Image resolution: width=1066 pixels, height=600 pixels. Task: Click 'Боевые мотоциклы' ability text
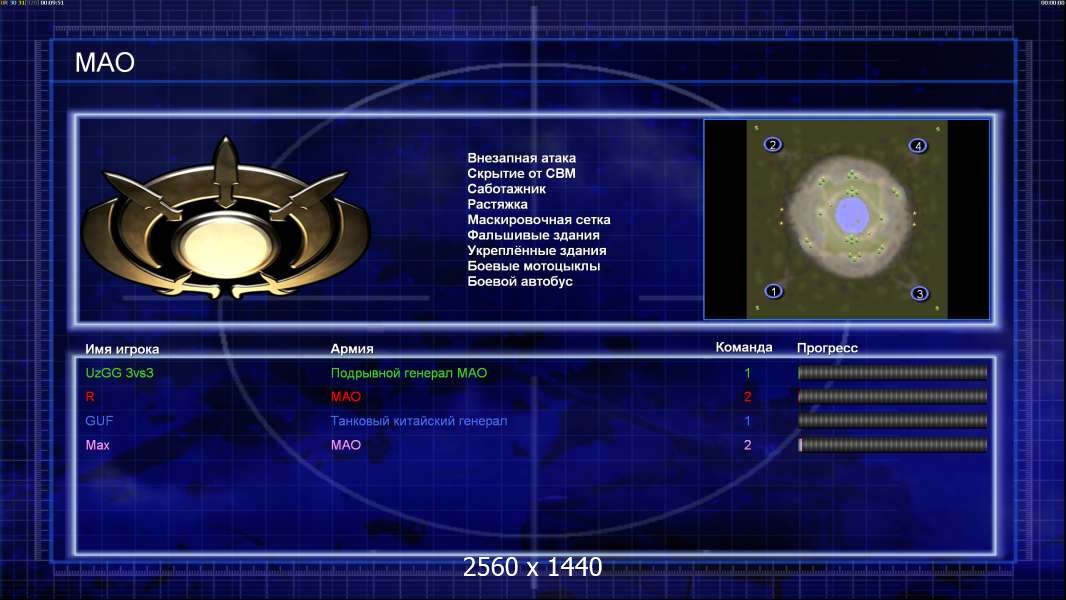534,266
